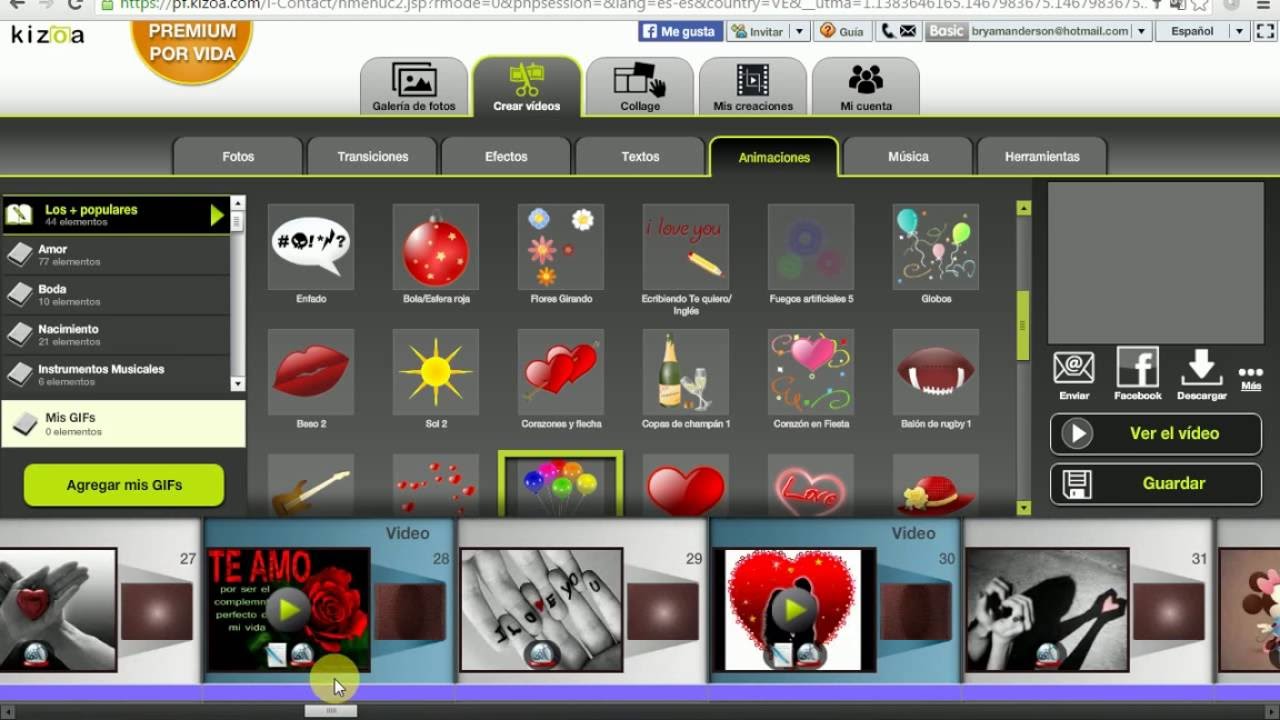Open the Collage section
This screenshot has width=1280, height=720.
click(640, 87)
